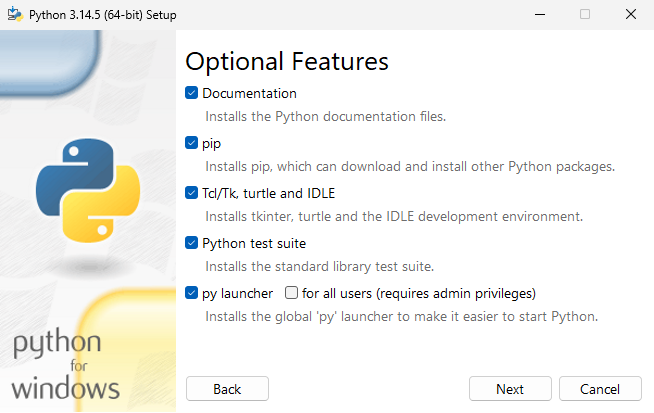Click the Next button
654x413 pixels.
click(510, 389)
